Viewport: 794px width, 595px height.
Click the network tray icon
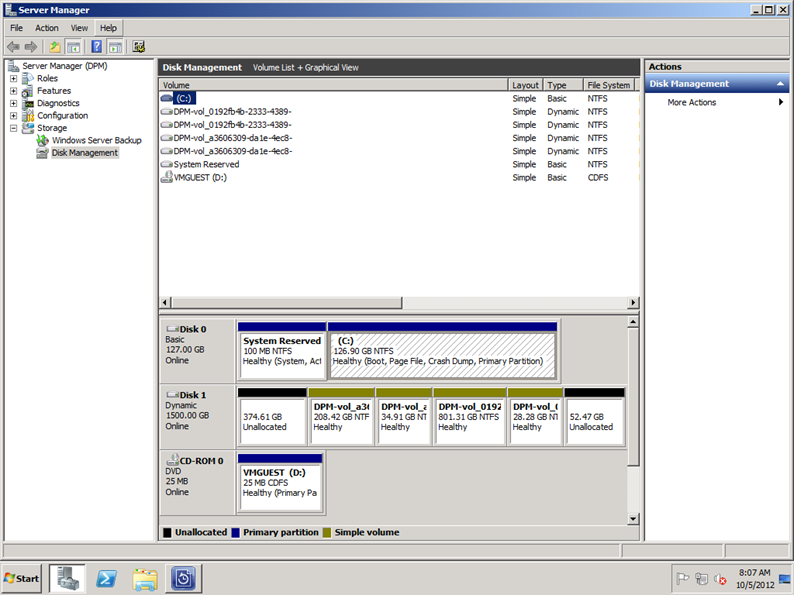click(701, 578)
